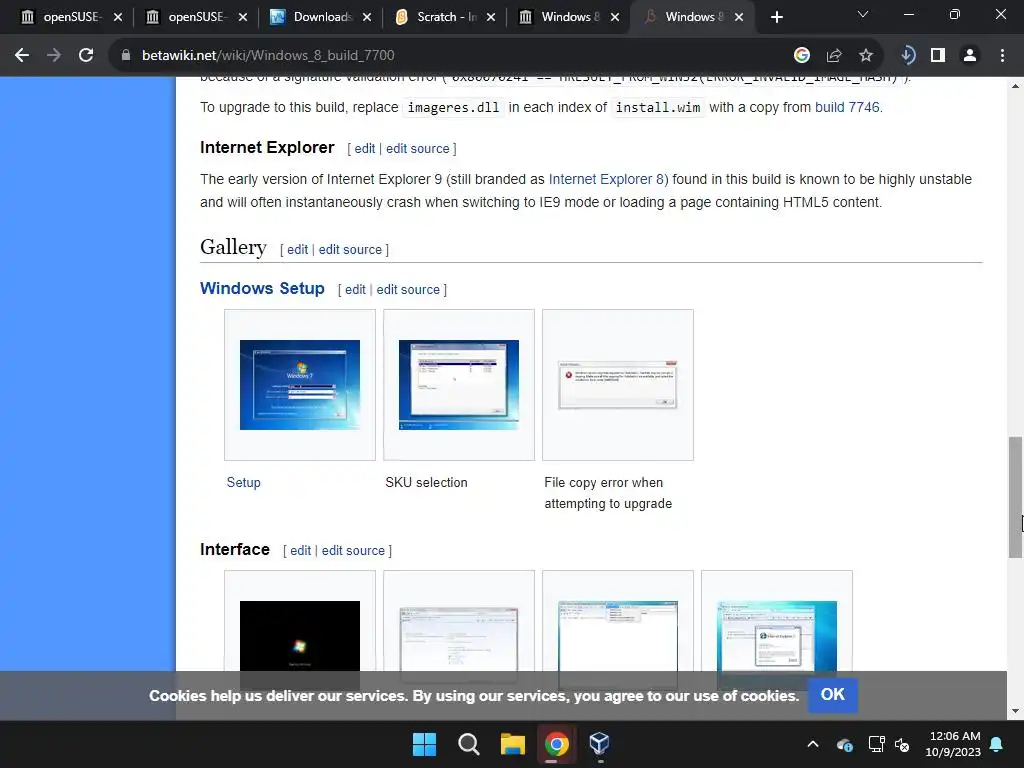Open the Setup screenshot thumbnail
1024x768 pixels.
[x=300, y=385]
